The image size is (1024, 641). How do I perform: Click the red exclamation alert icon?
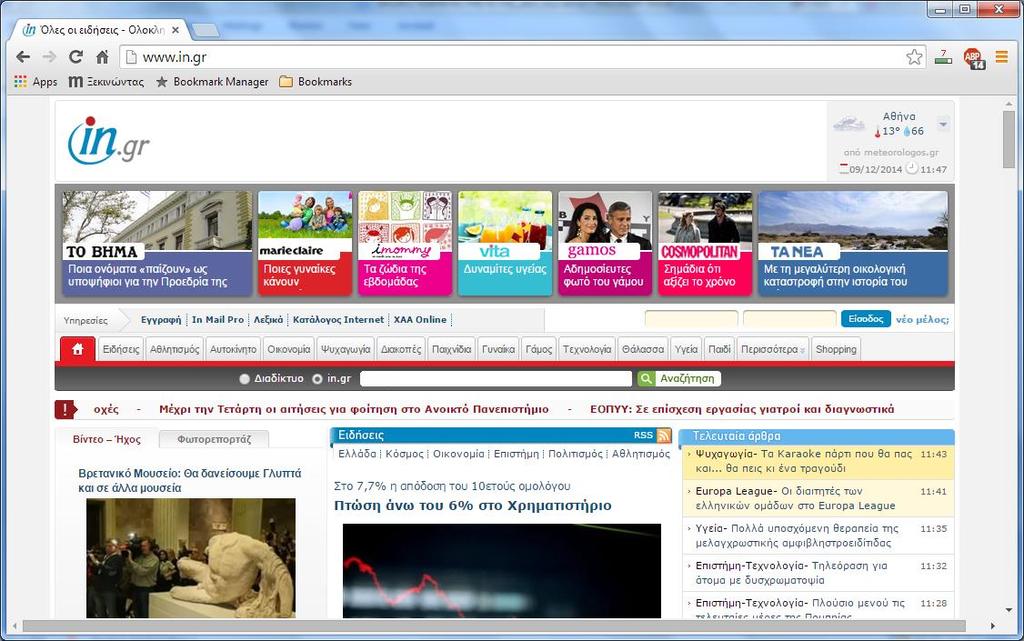click(65, 409)
